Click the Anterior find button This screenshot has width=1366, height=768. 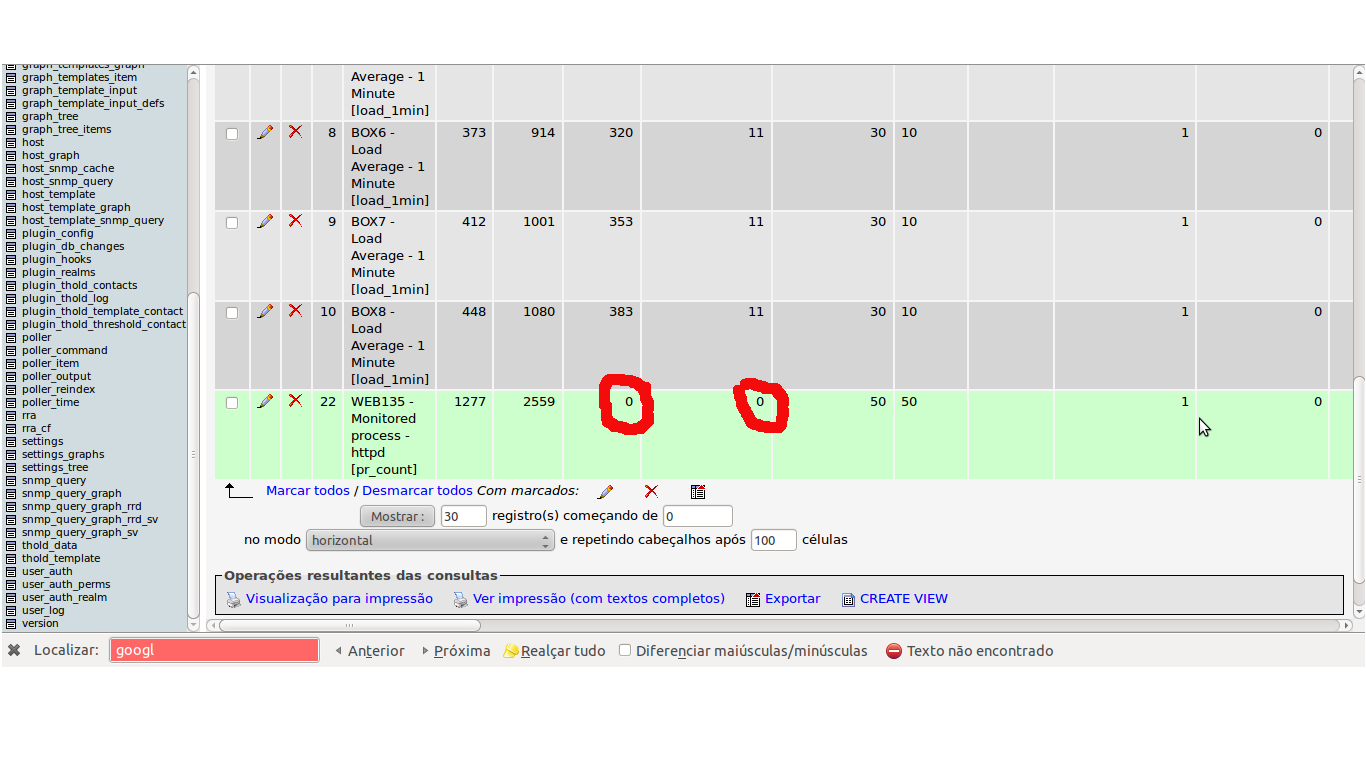click(369, 651)
